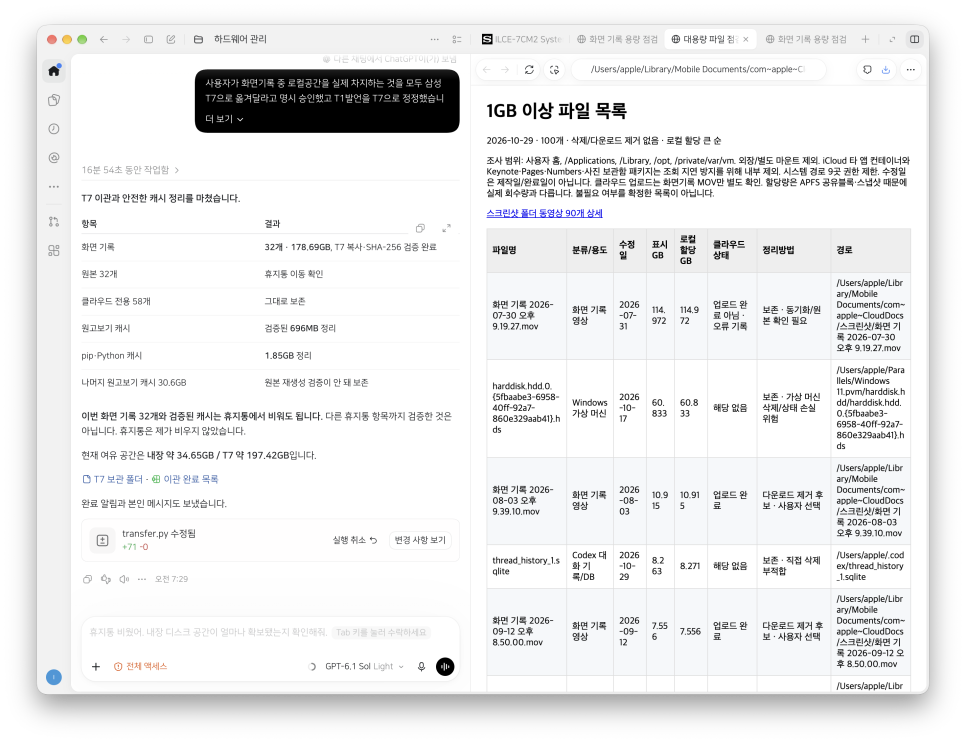
Task: Start dictation with the microphone icon
Action: pos(421,667)
